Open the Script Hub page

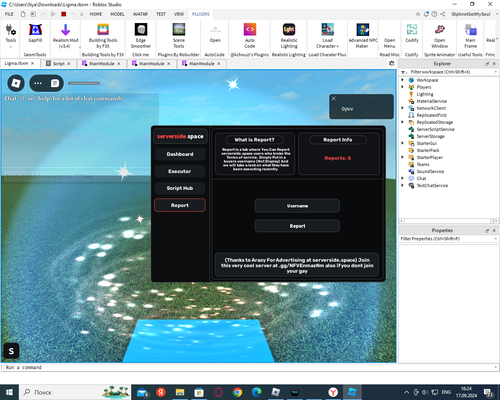tap(180, 188)
